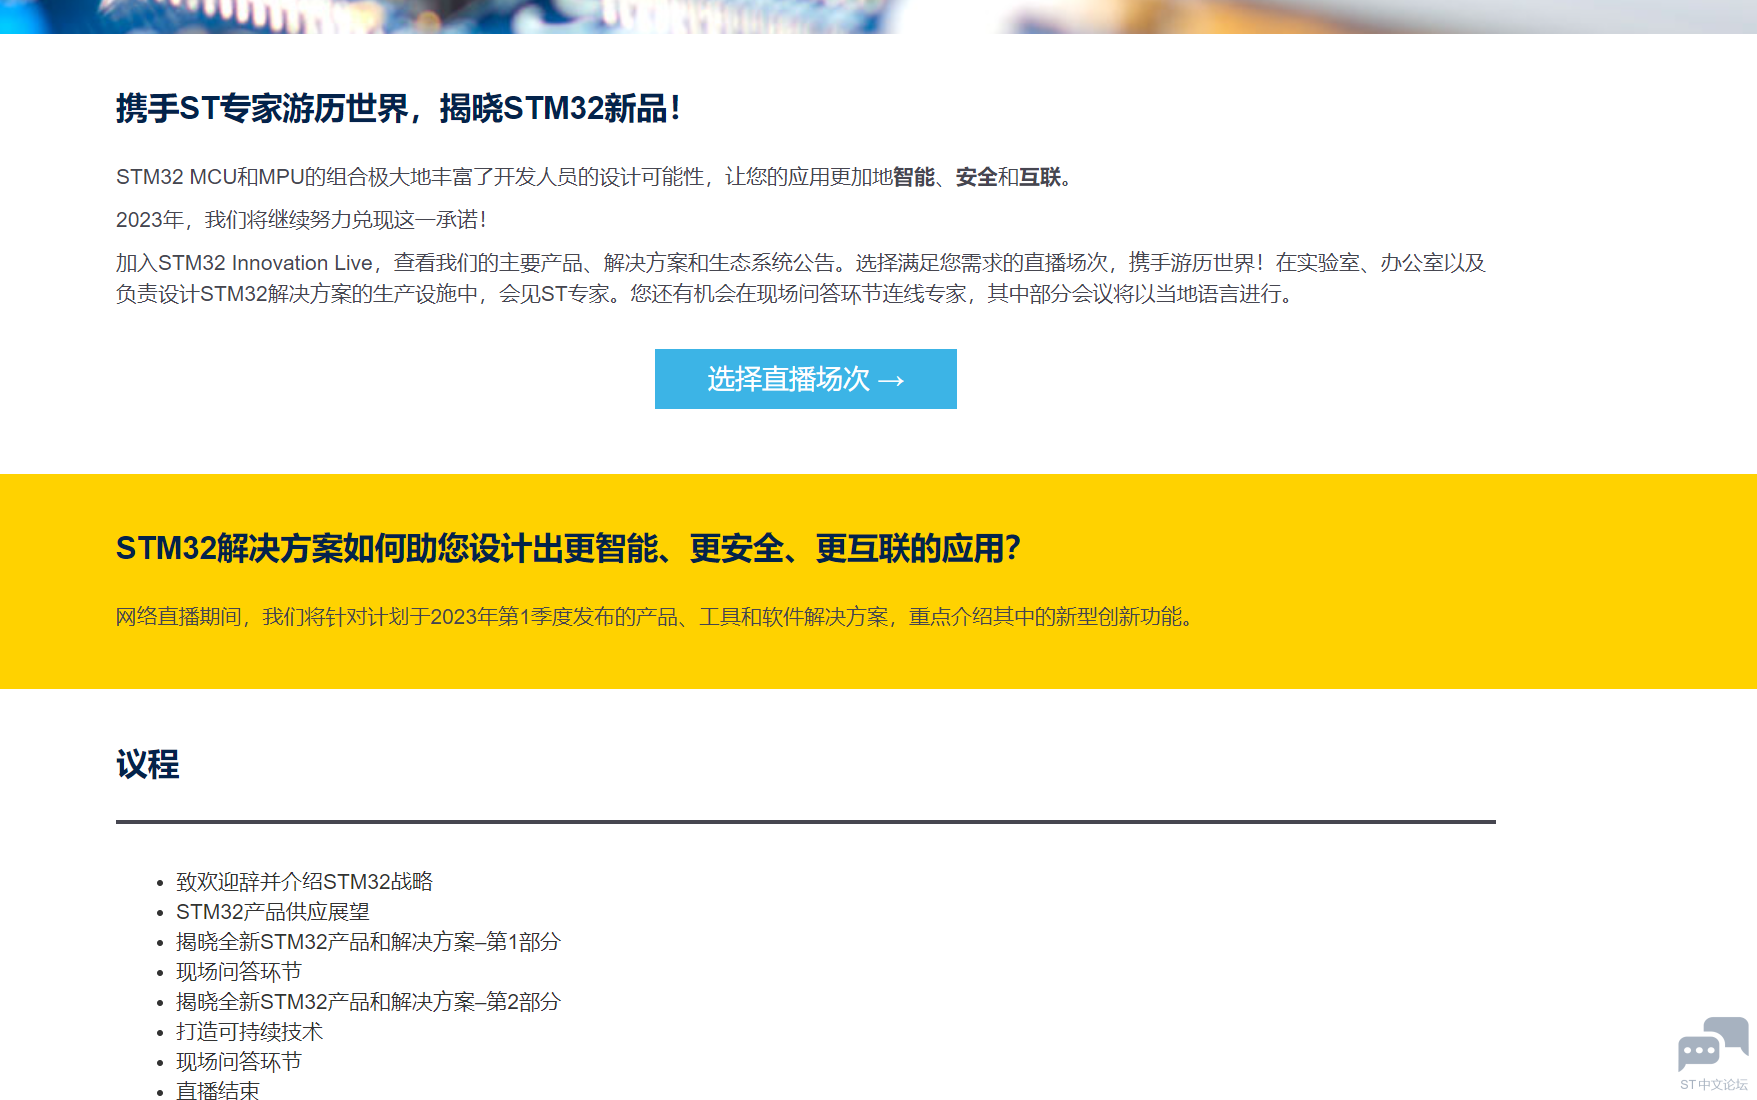Click the 议程 section heading

tap(148, 764)
